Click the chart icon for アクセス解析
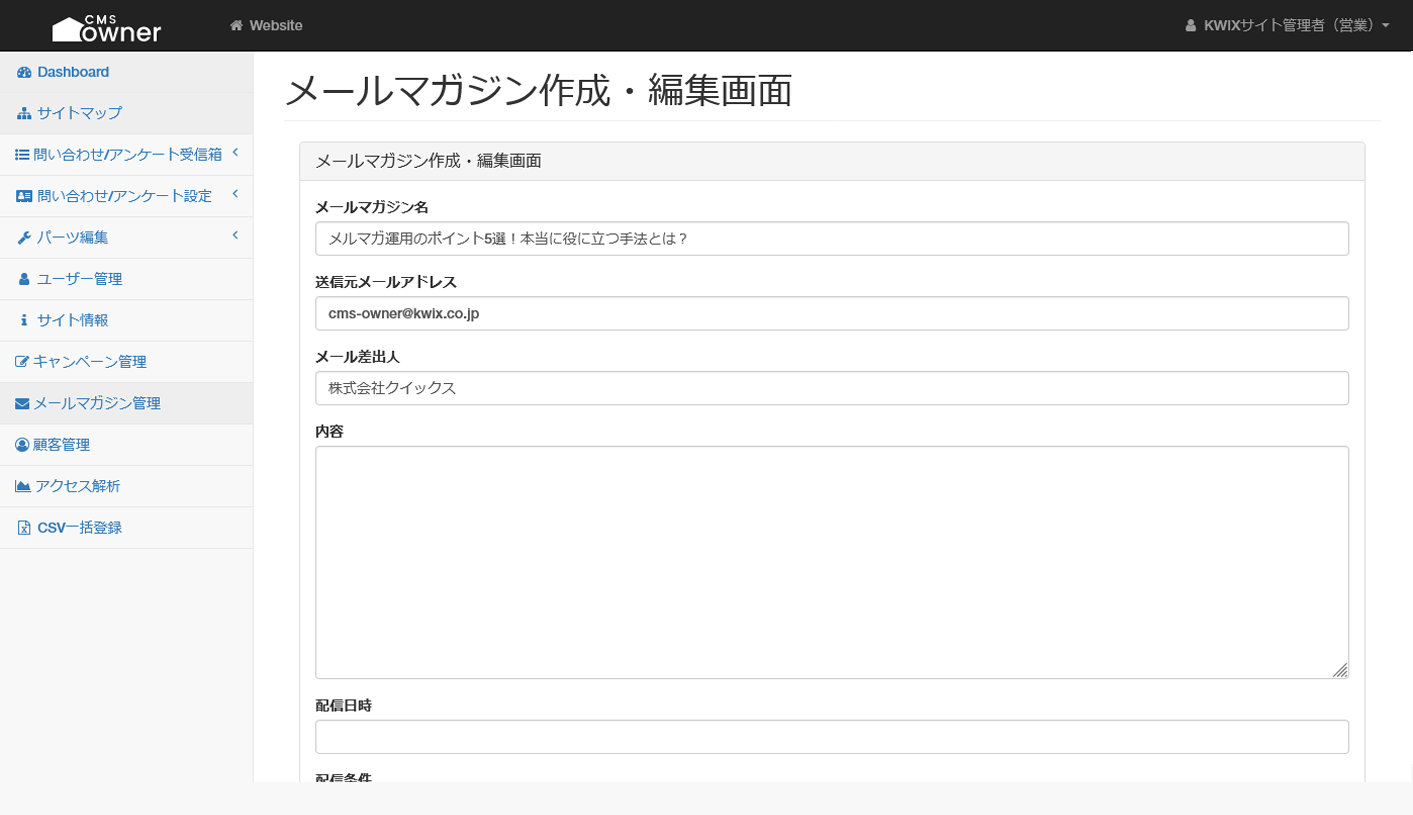This screenshot has width=1413, height=815. 23,486
